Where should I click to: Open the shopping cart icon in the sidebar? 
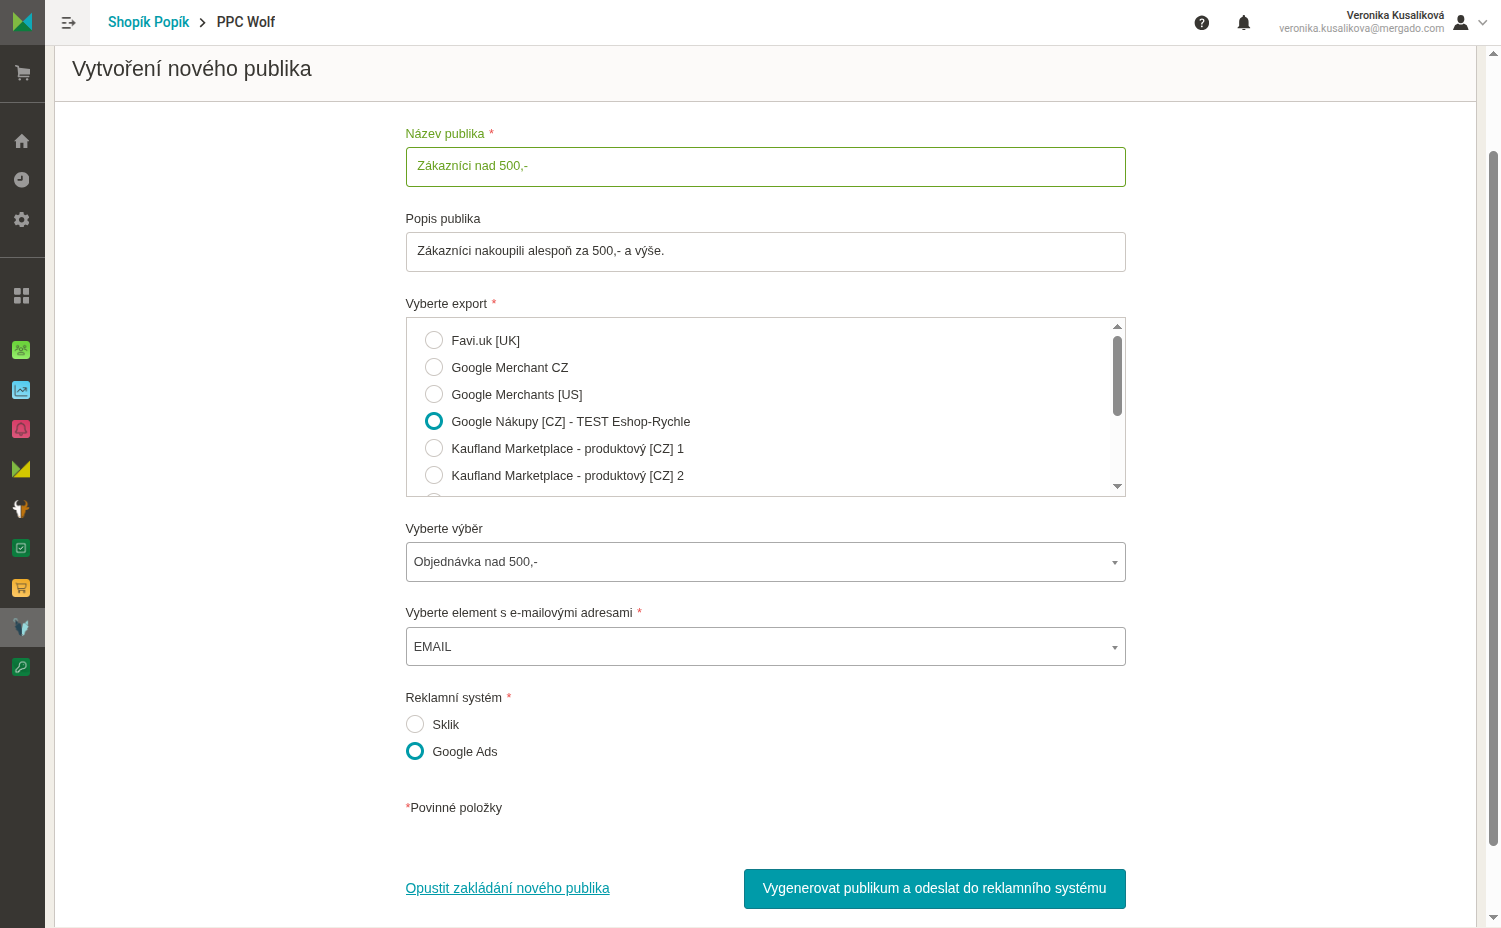22,73
